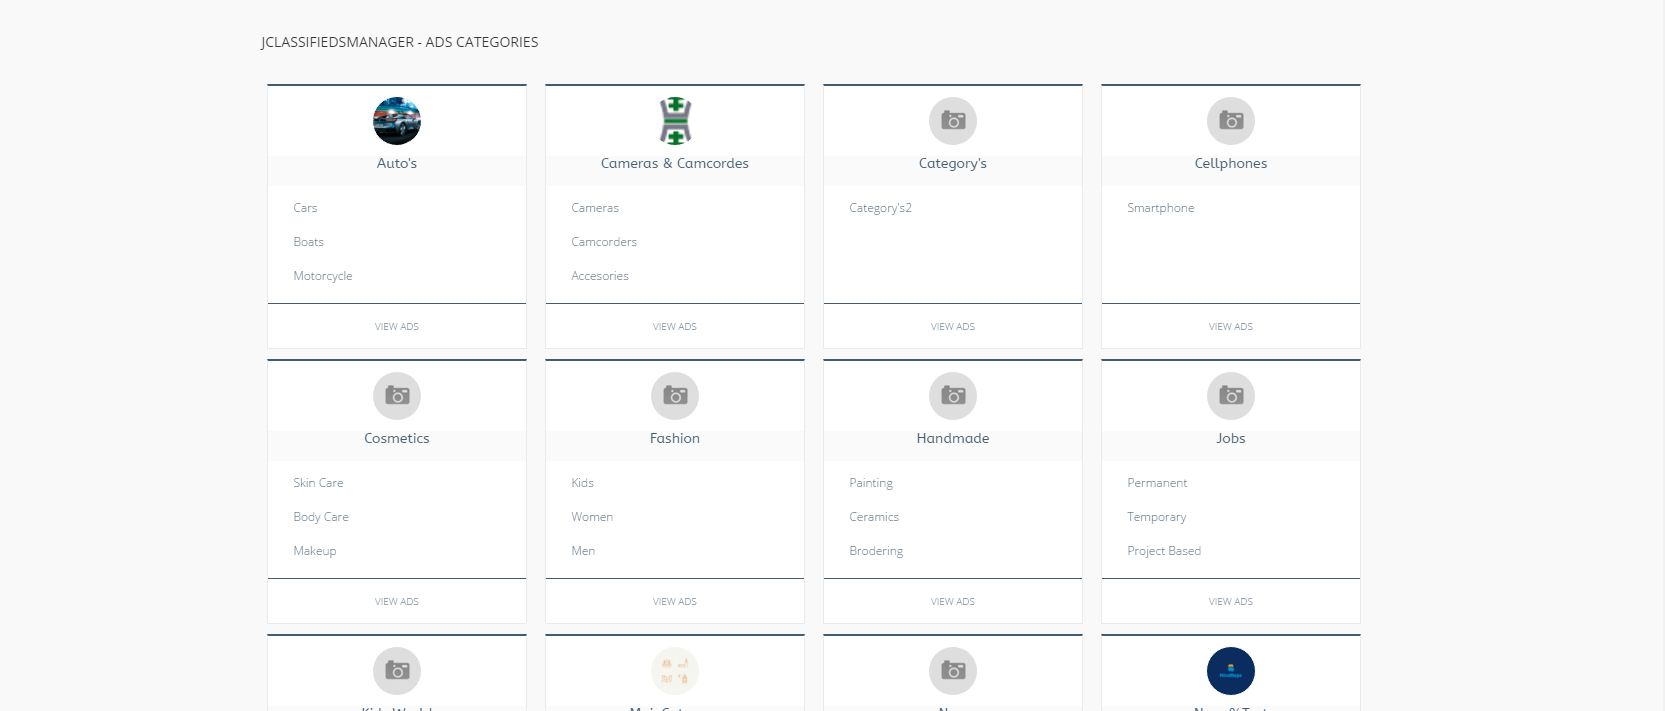Select the Camcorders subcategory
The width and height of the screenshot is (1665, 711).
tap(603, 242)
